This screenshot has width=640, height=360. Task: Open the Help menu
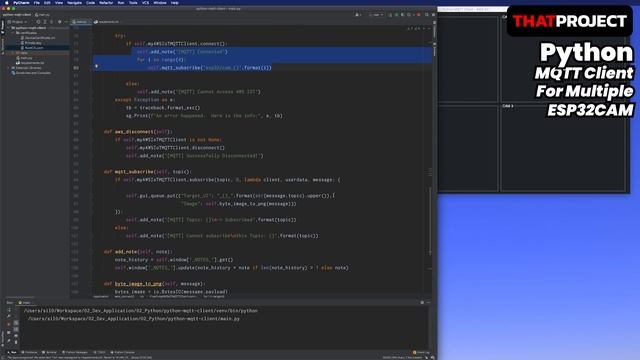coord(175,2)
